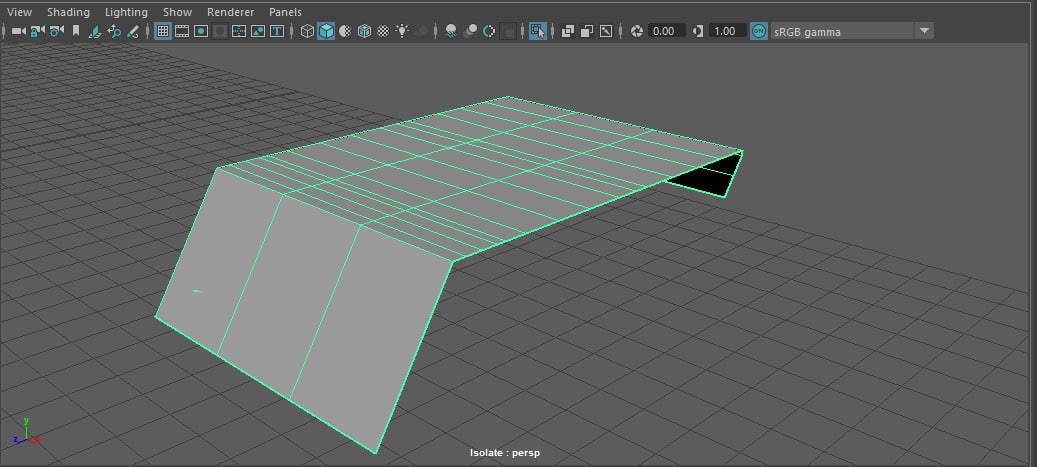The width and height of the screenshot is (1037, 467).
Task: Enable Use Default Material icon
Action: tap(345, 31)
